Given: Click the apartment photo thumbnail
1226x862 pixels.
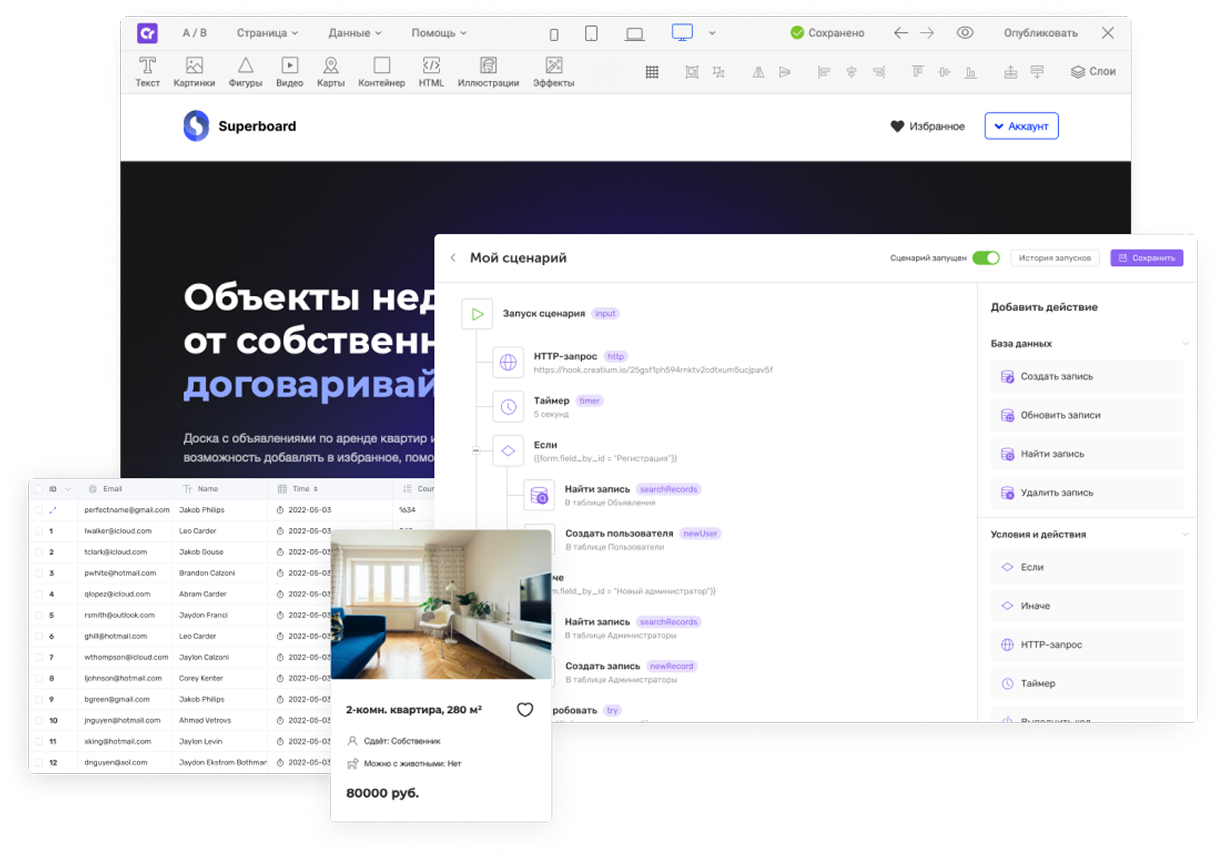Looking at the screenshot, I should tap(441, 605).
